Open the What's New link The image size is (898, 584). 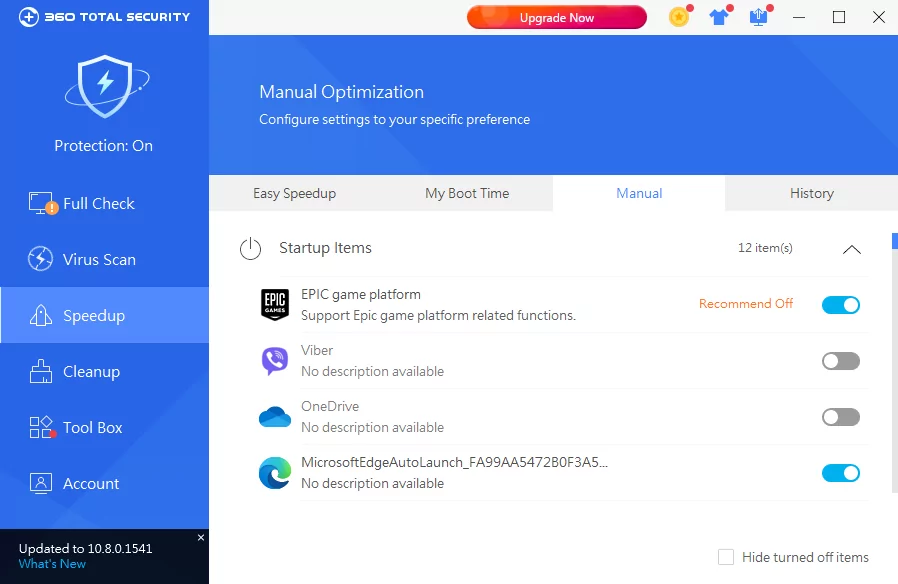(x=52, y=564)
